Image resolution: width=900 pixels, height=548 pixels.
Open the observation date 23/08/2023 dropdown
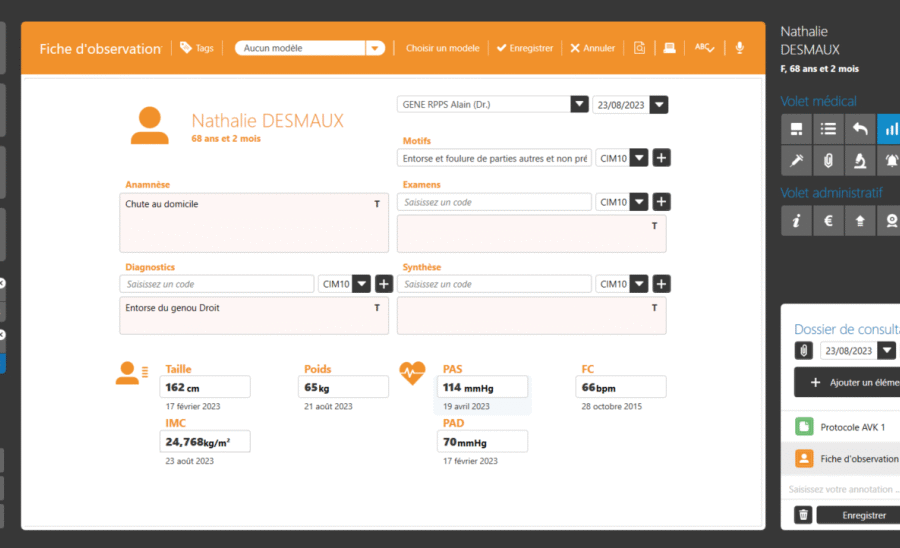659,105
